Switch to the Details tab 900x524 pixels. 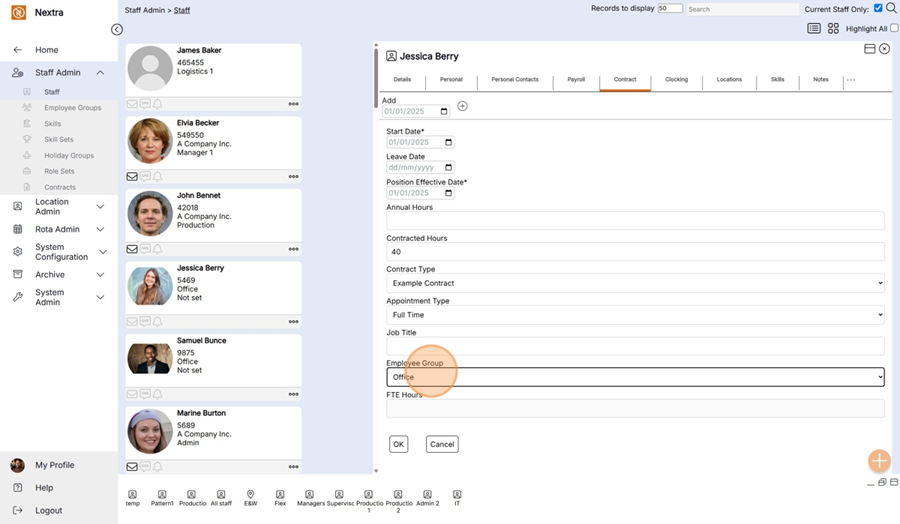(x=402, y=80)
